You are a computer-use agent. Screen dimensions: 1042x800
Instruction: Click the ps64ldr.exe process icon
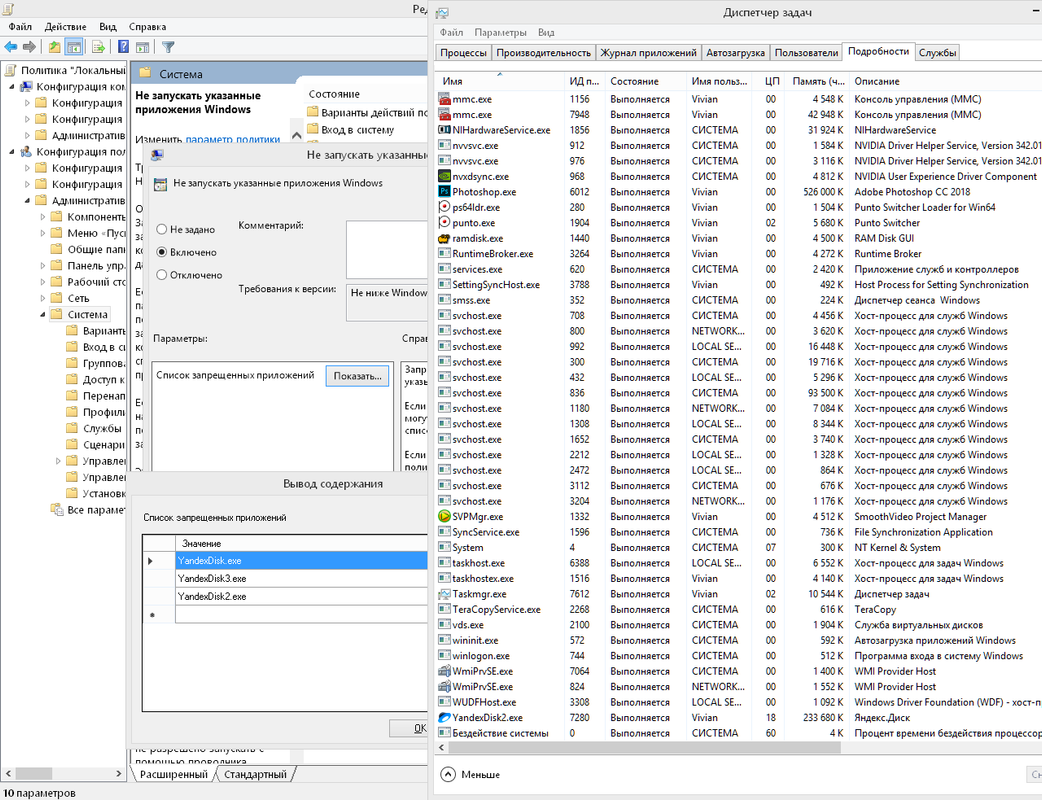(445, 207)
